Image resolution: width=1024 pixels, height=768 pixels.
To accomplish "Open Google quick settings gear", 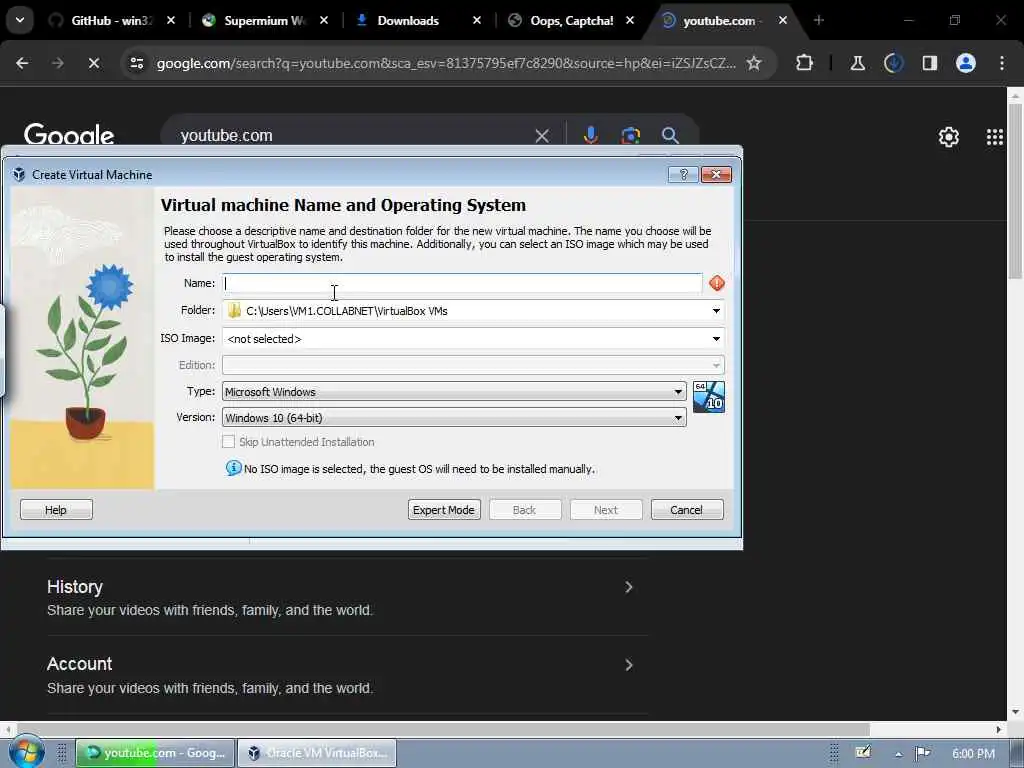I will (948, 137).
